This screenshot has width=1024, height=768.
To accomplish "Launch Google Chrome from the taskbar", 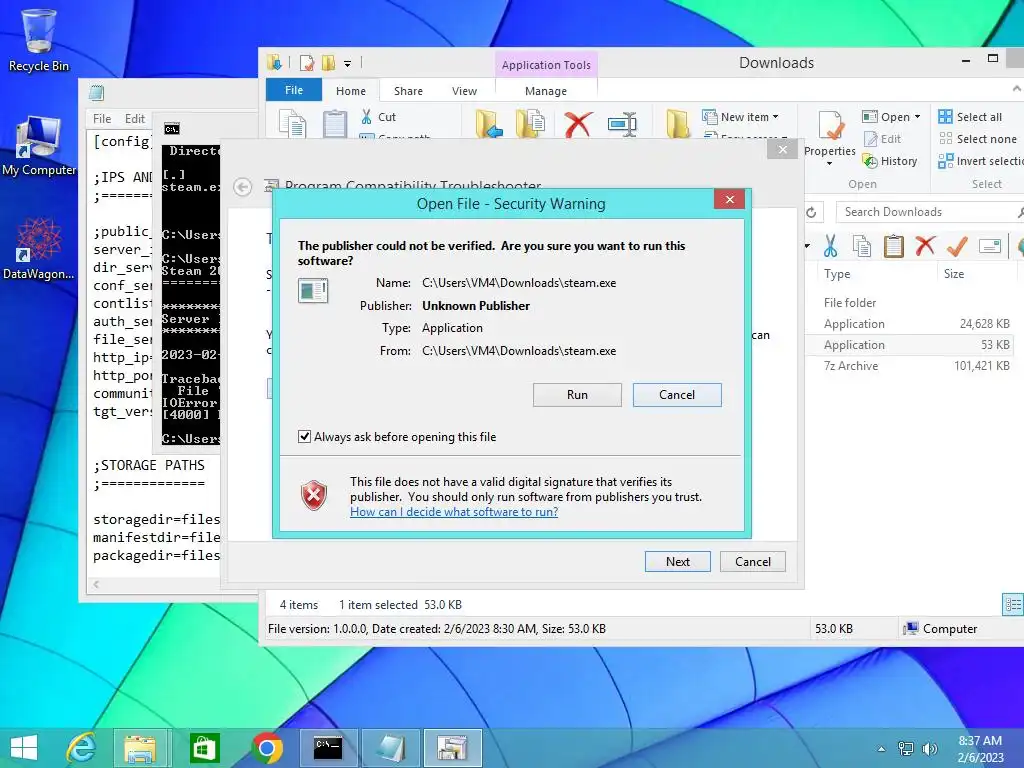I will (x=266, y=748).
